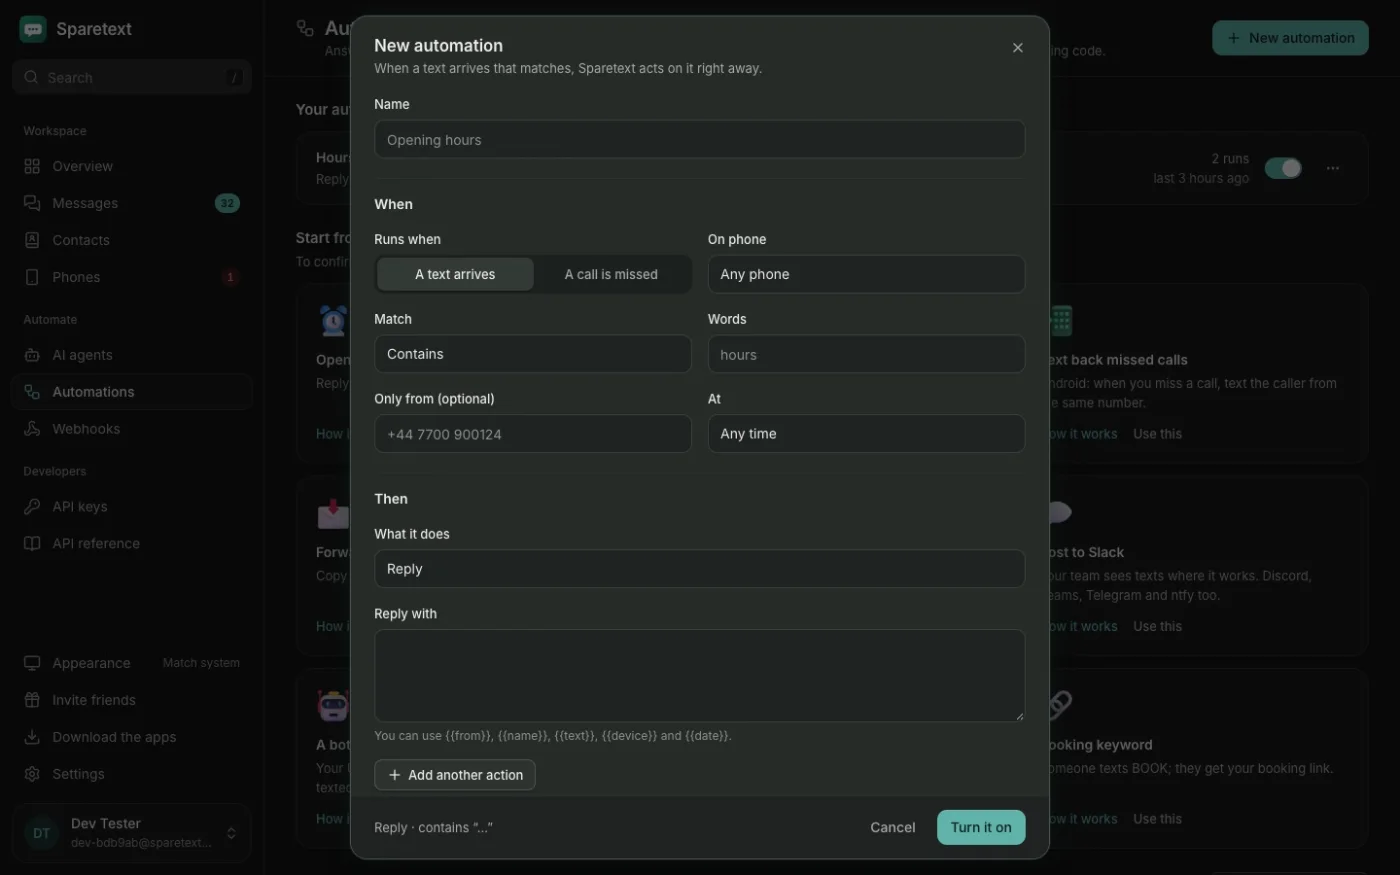Click the 'Reply with' text area
This screenshot has width=1400, height=875.
[x=699, y=676]
